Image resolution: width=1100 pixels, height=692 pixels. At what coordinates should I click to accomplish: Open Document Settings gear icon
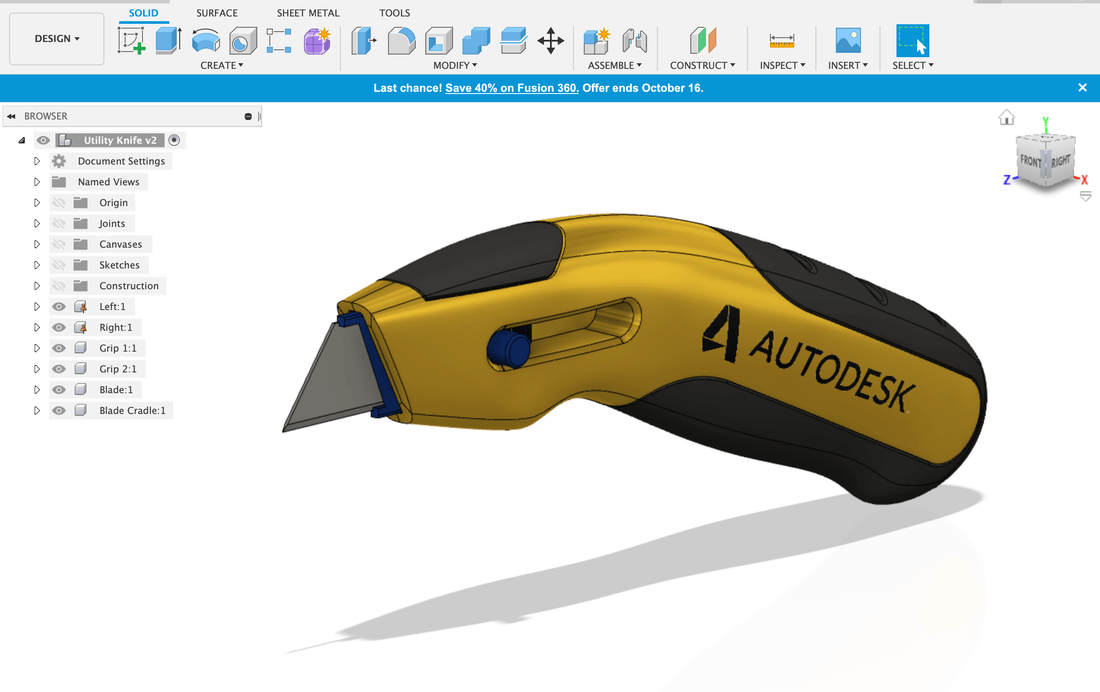click(x=59, y=161)
